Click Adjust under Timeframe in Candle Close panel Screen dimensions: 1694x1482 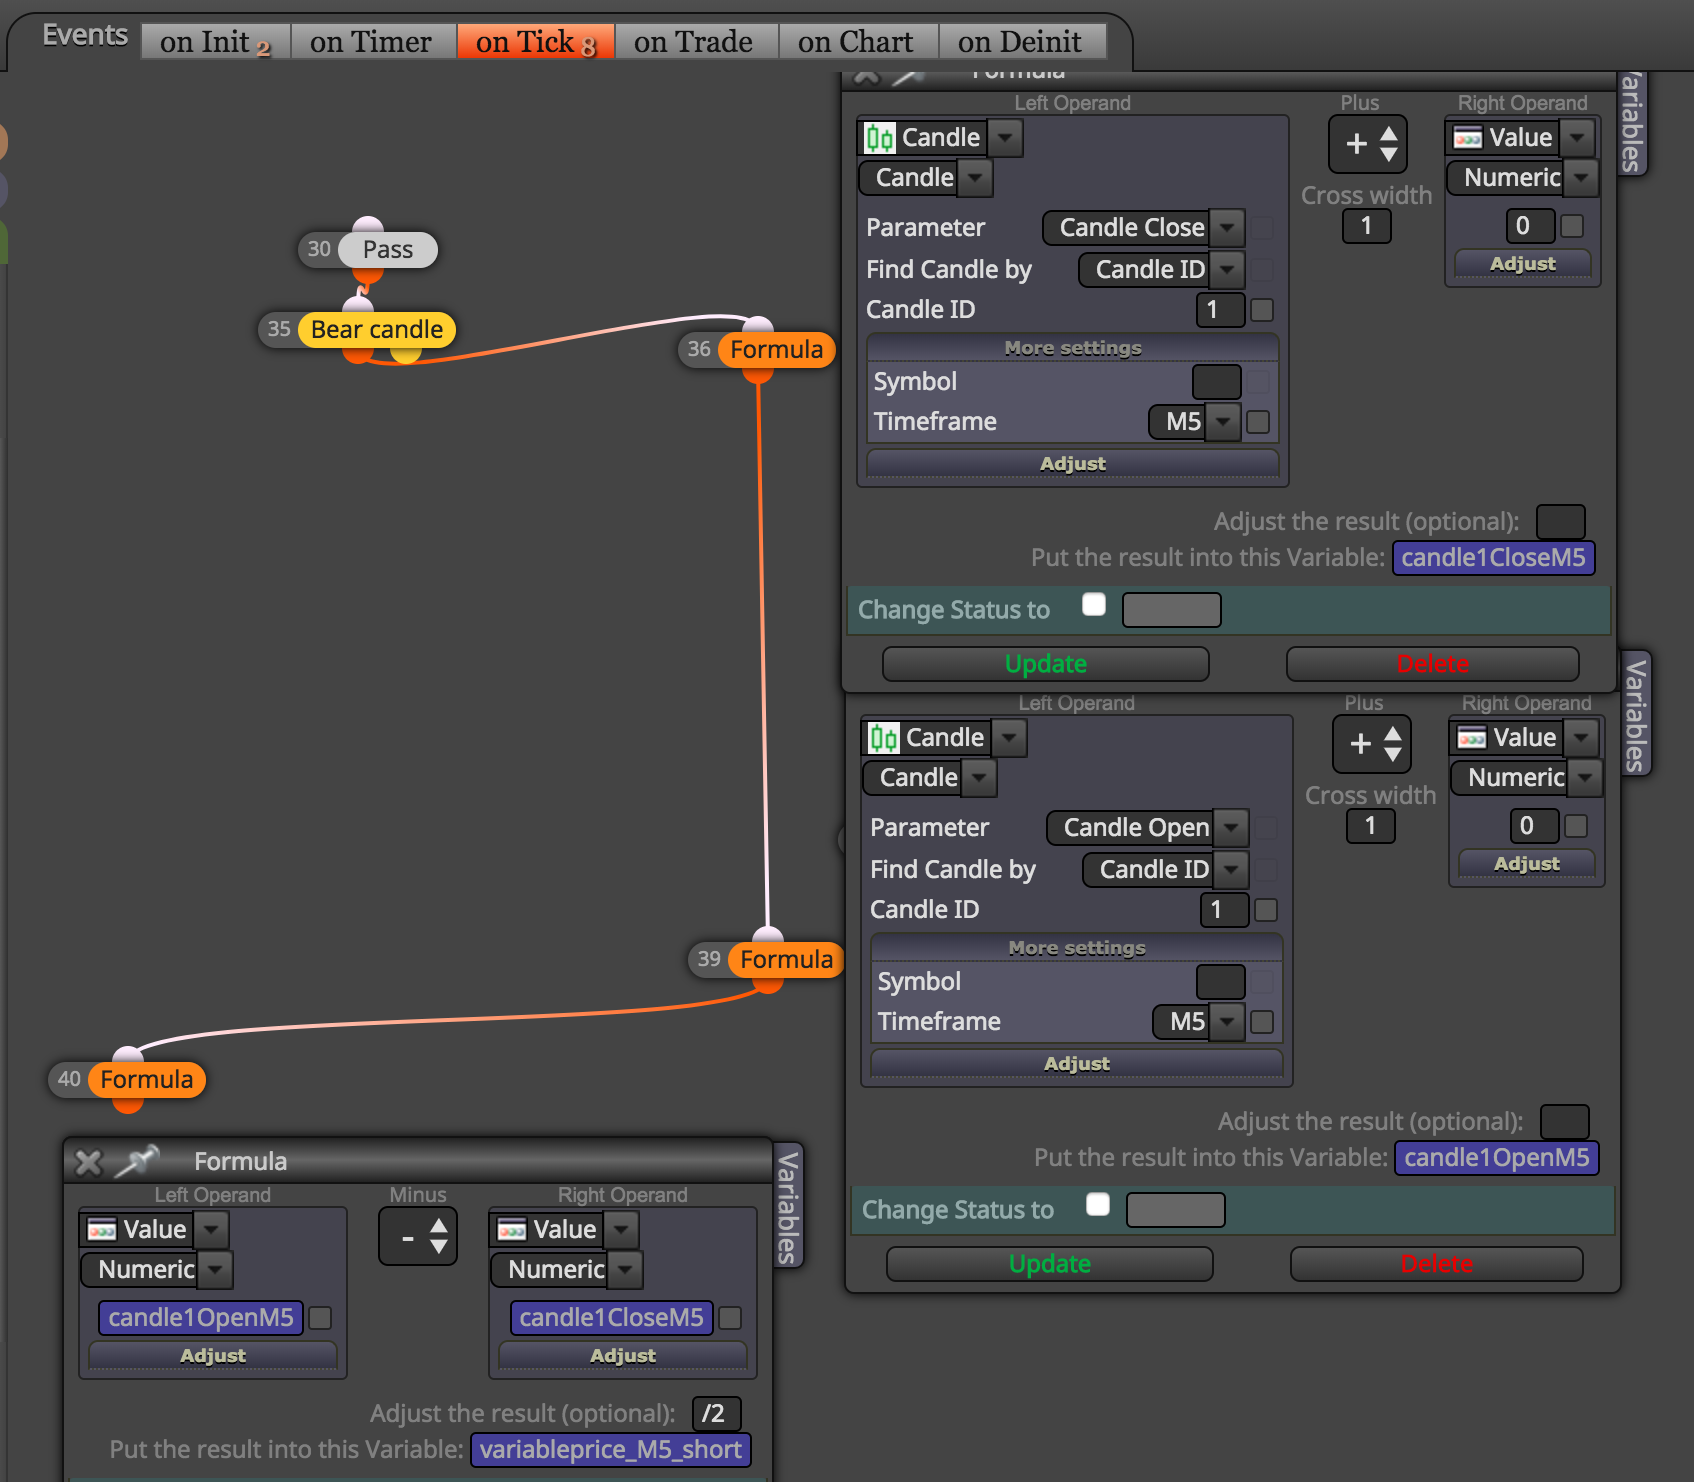[x=1073, y=464]
